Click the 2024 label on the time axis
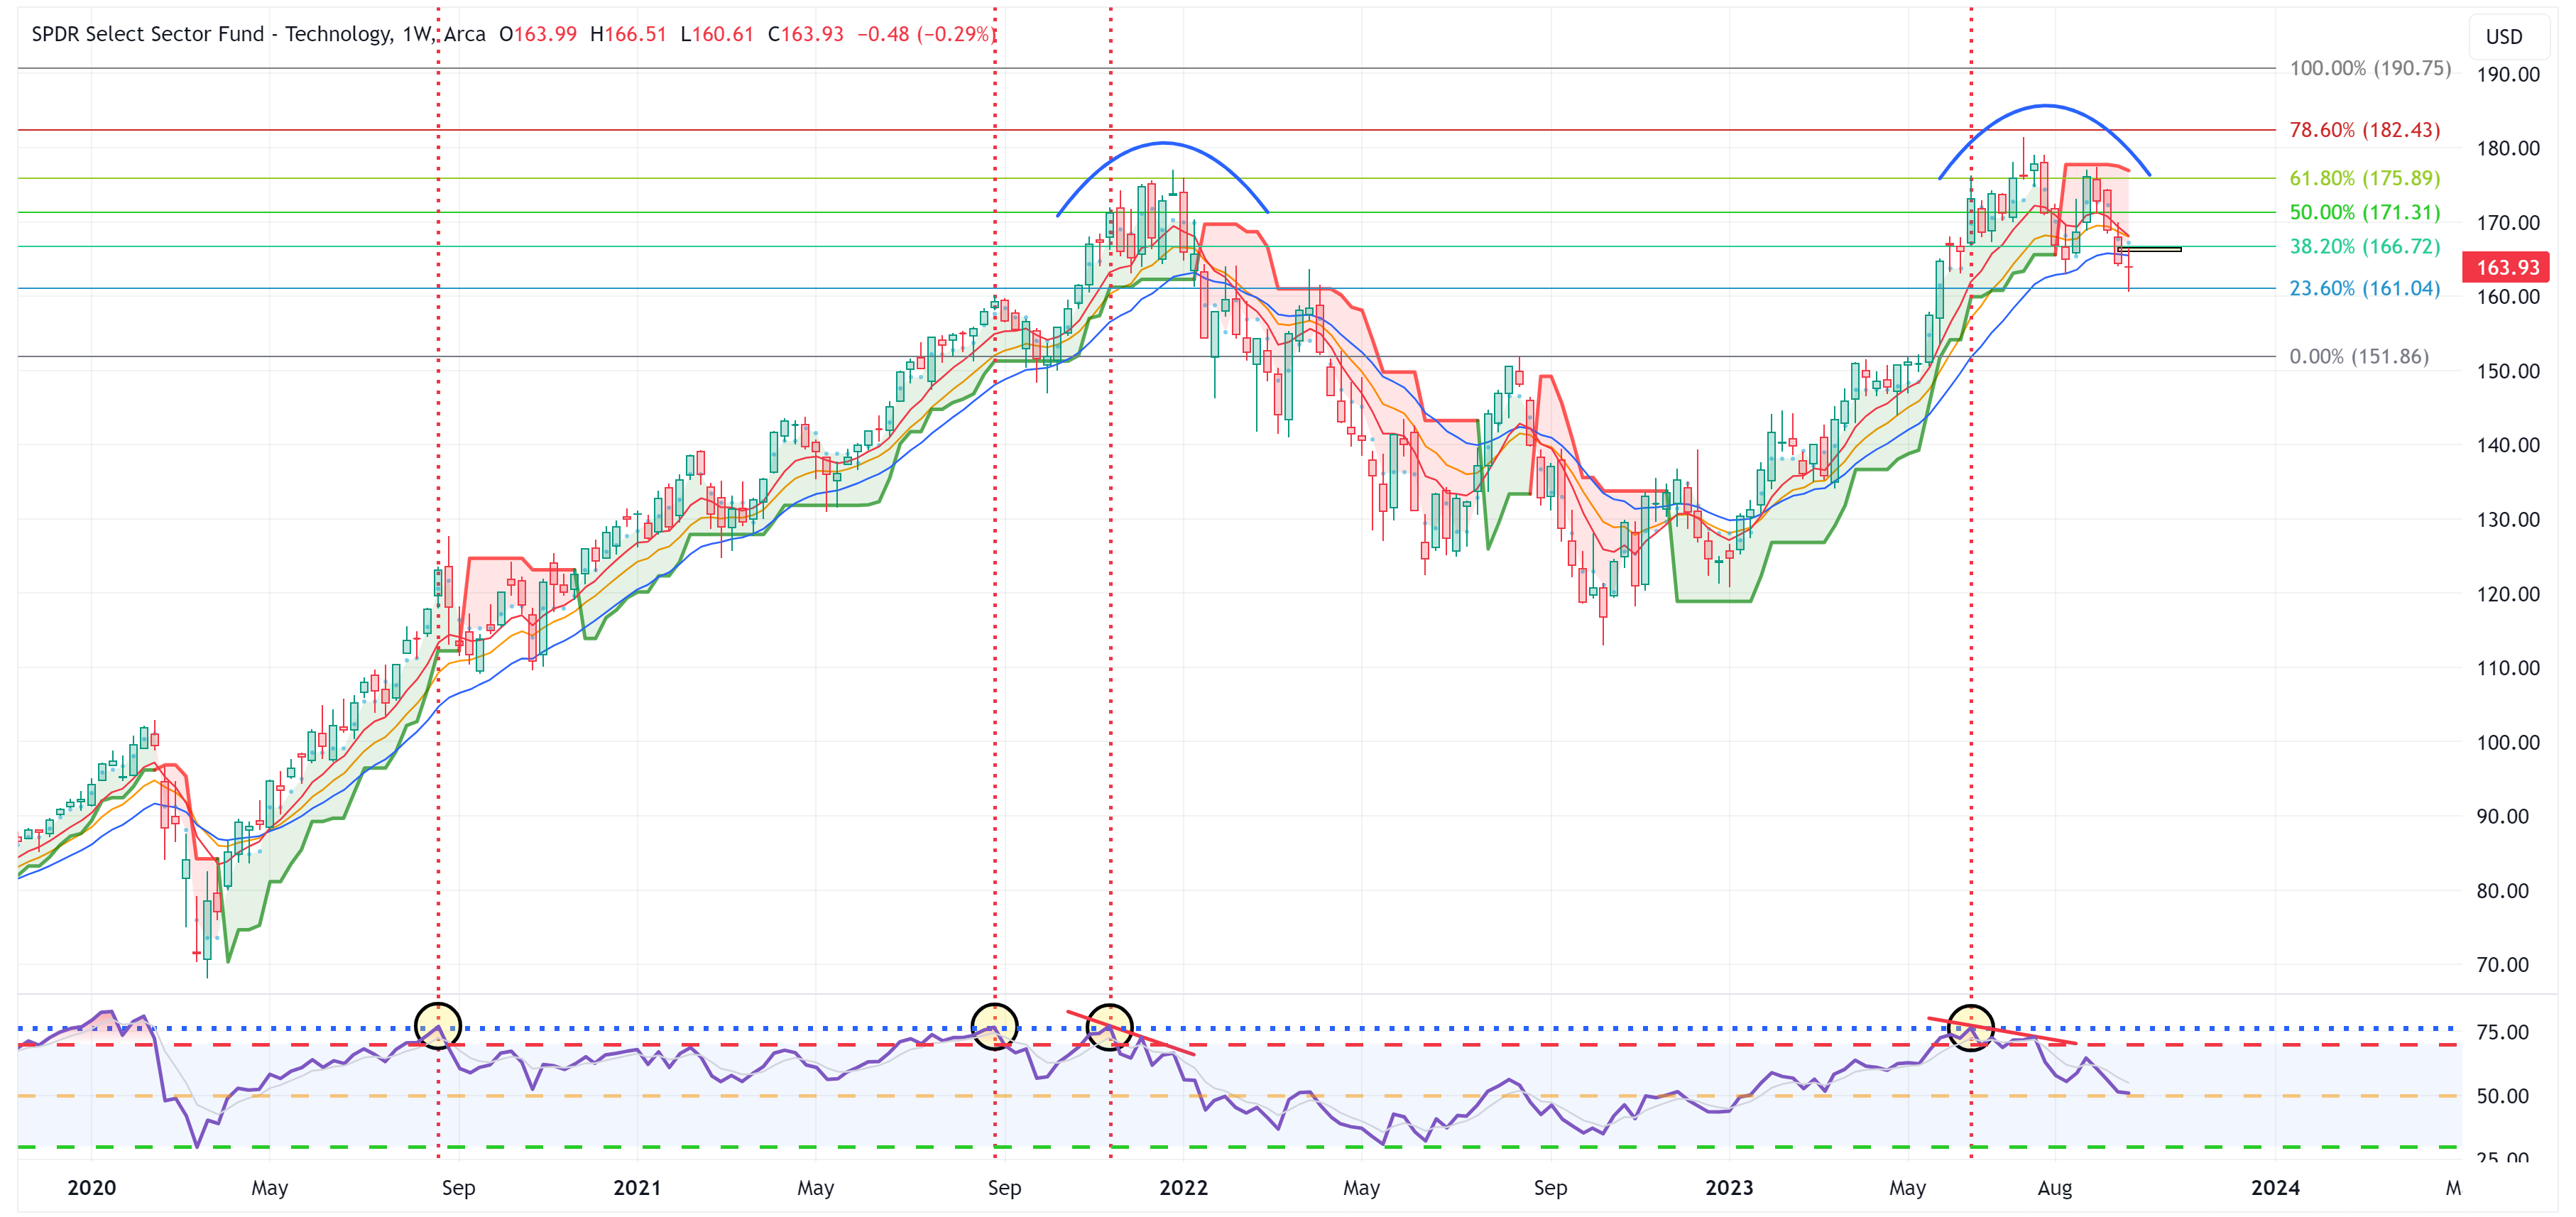Image resolution: width=2576 pixels, height=1217 pixels. [2275, 1187]
